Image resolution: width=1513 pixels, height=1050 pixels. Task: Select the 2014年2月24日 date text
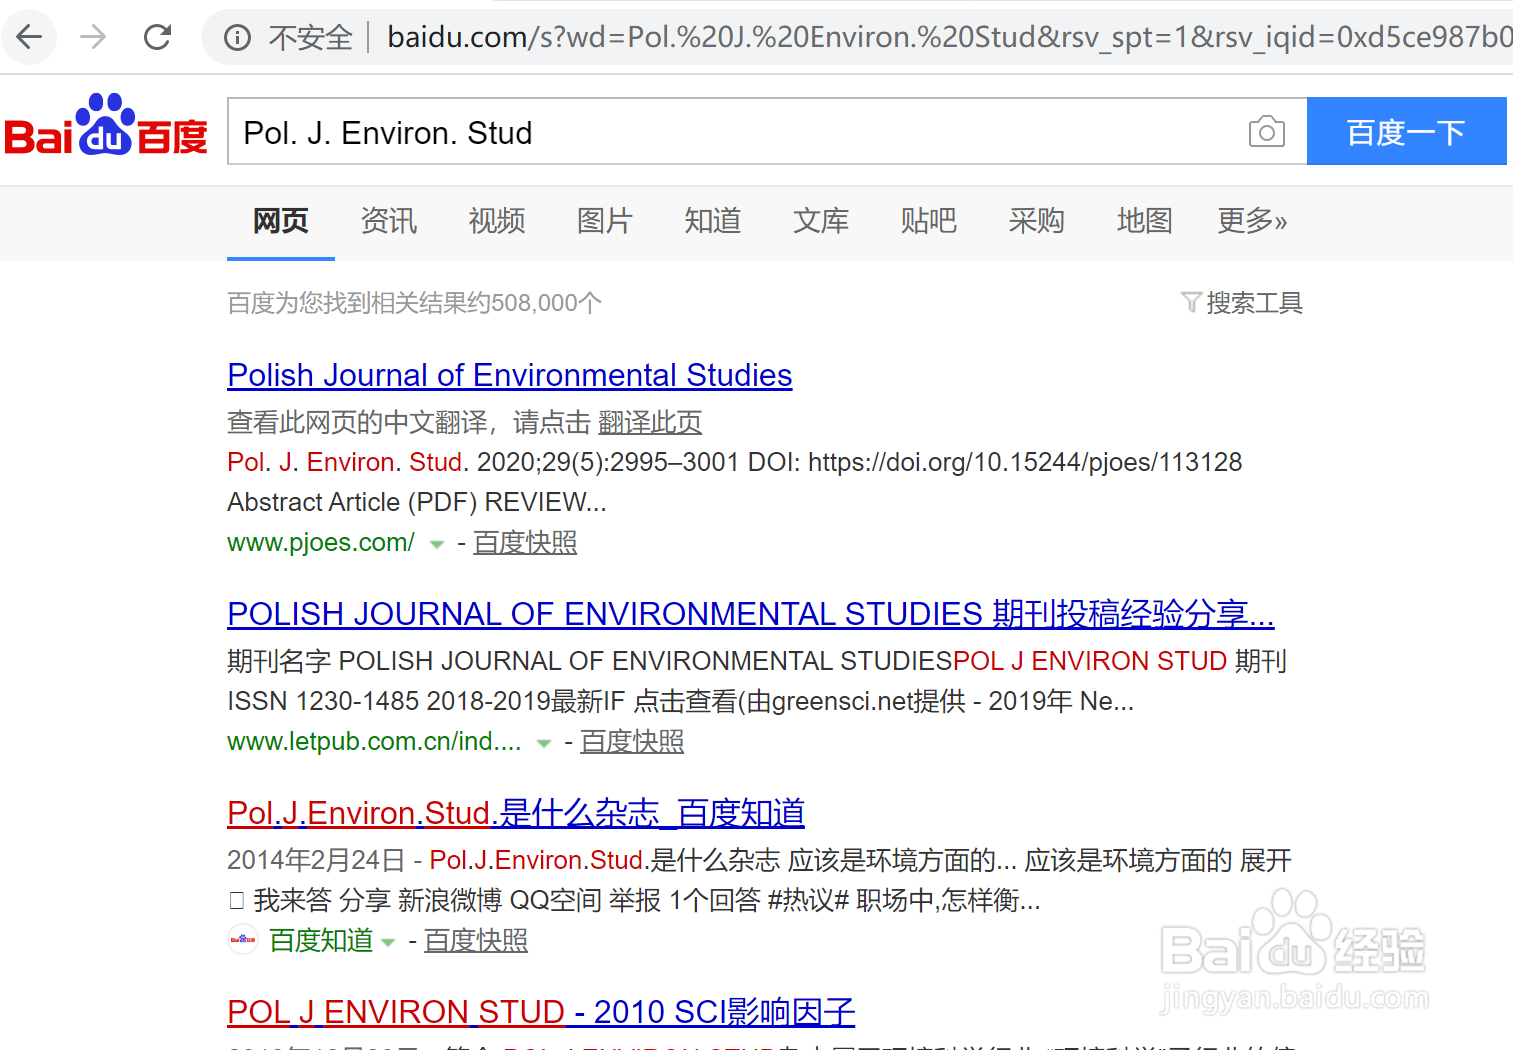pyautogui.click(x=316, y=860)
